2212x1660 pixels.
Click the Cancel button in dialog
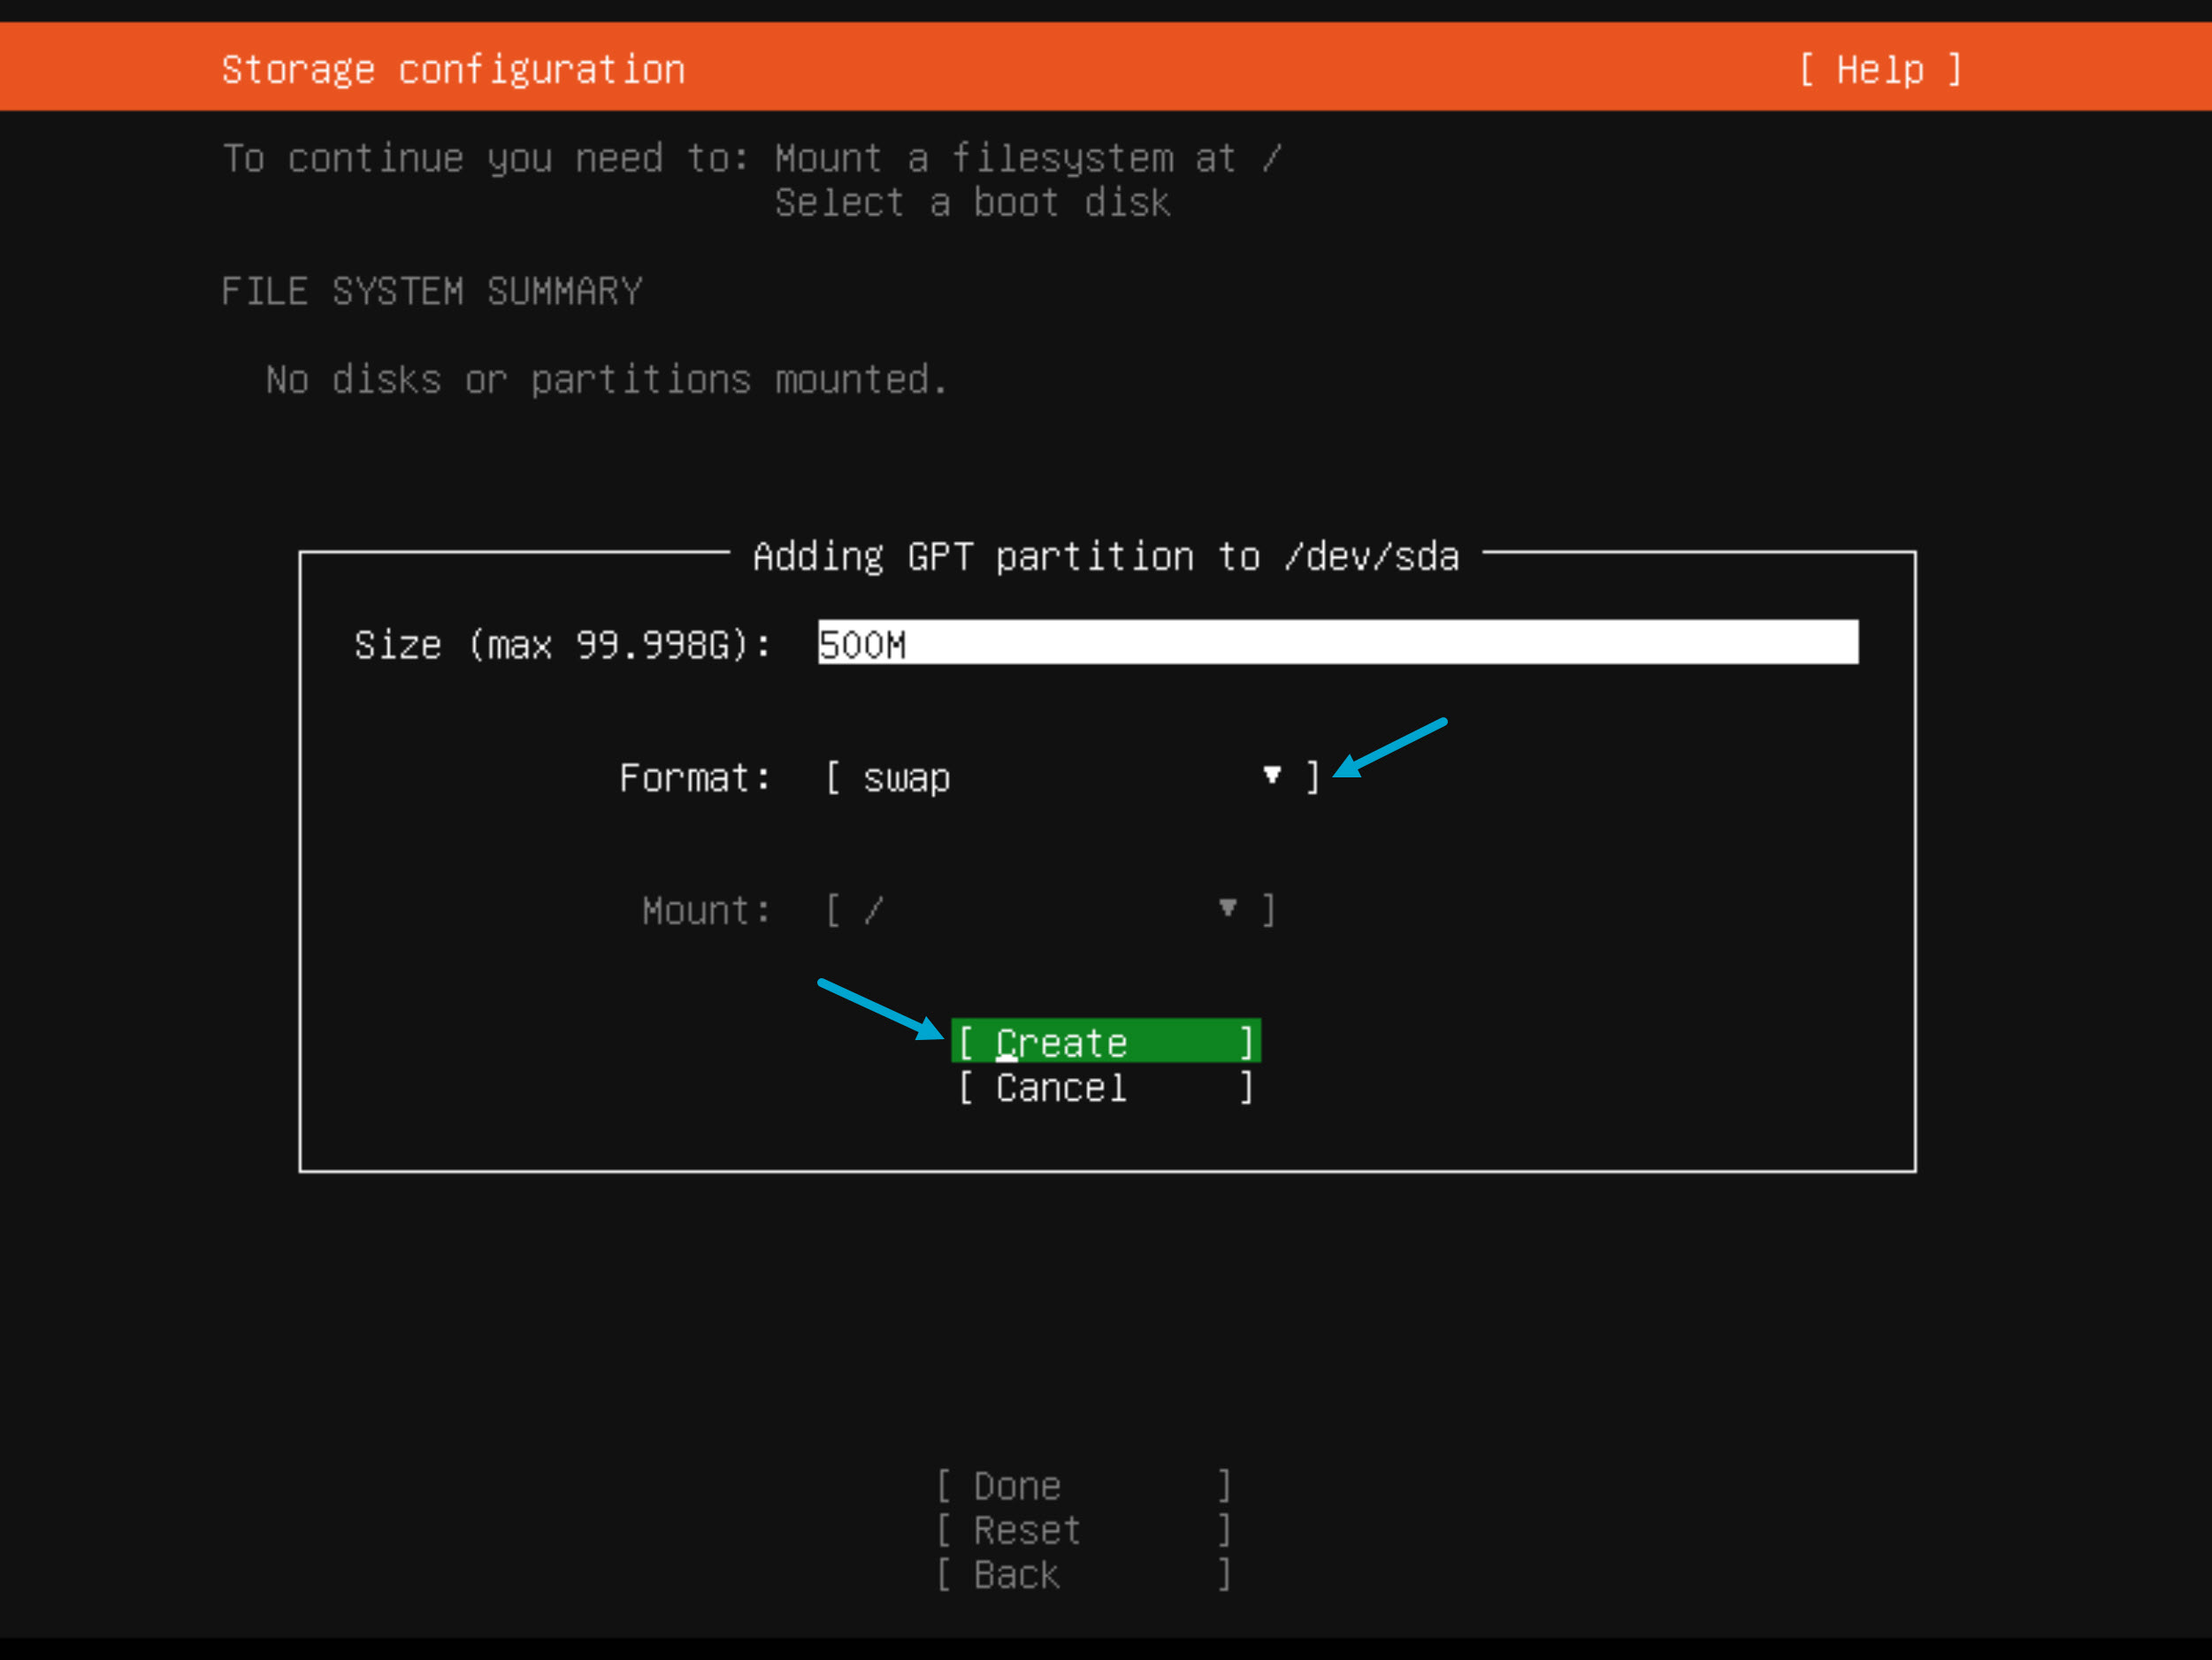[1105, 1087]
